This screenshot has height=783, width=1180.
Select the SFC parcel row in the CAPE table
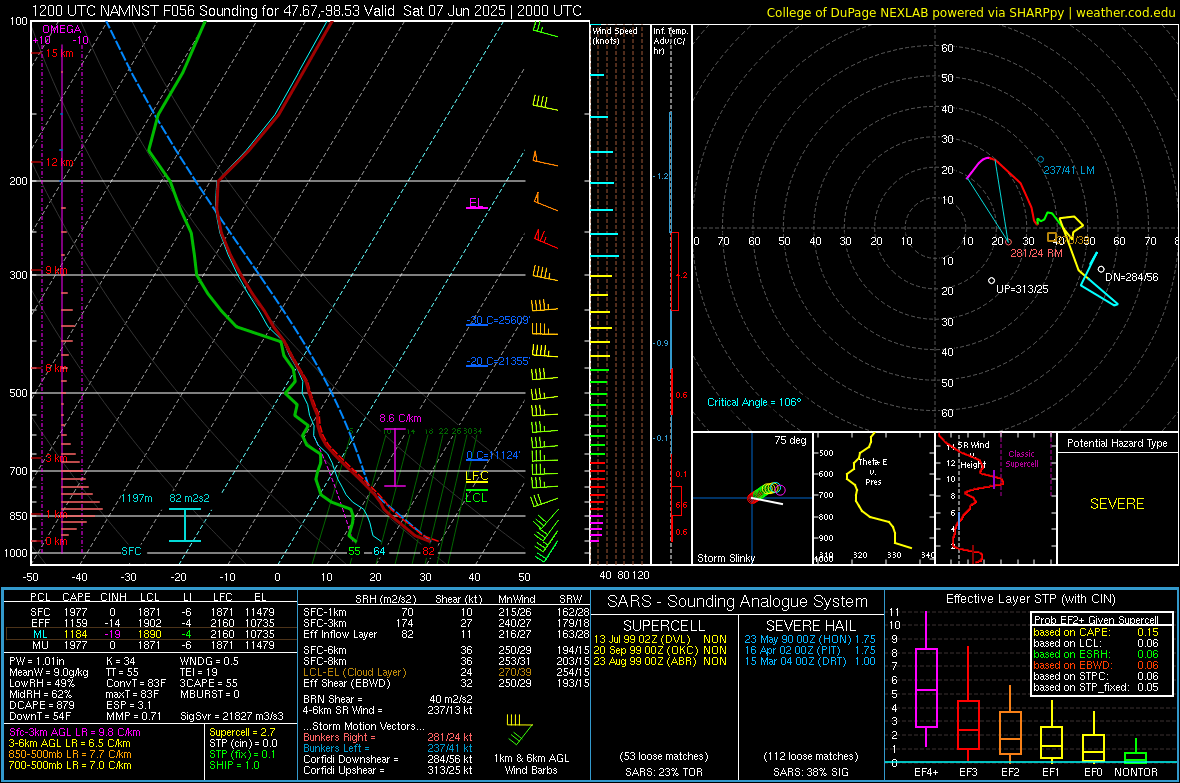tap(151, 612)
